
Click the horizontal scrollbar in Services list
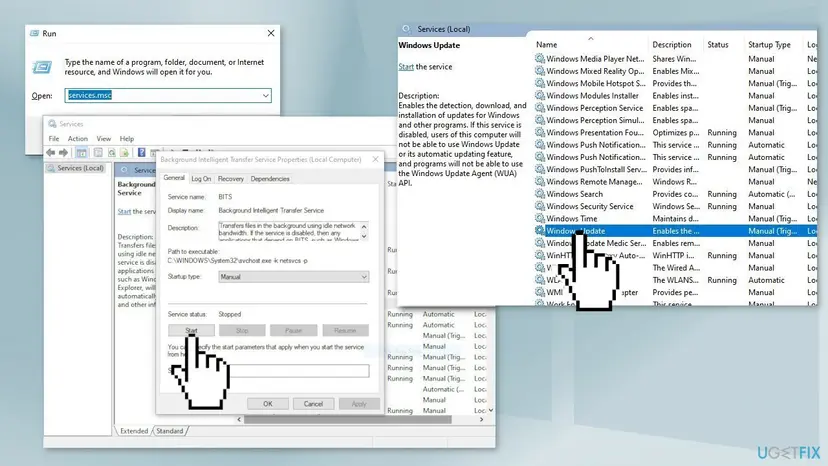tap(347, 420)
